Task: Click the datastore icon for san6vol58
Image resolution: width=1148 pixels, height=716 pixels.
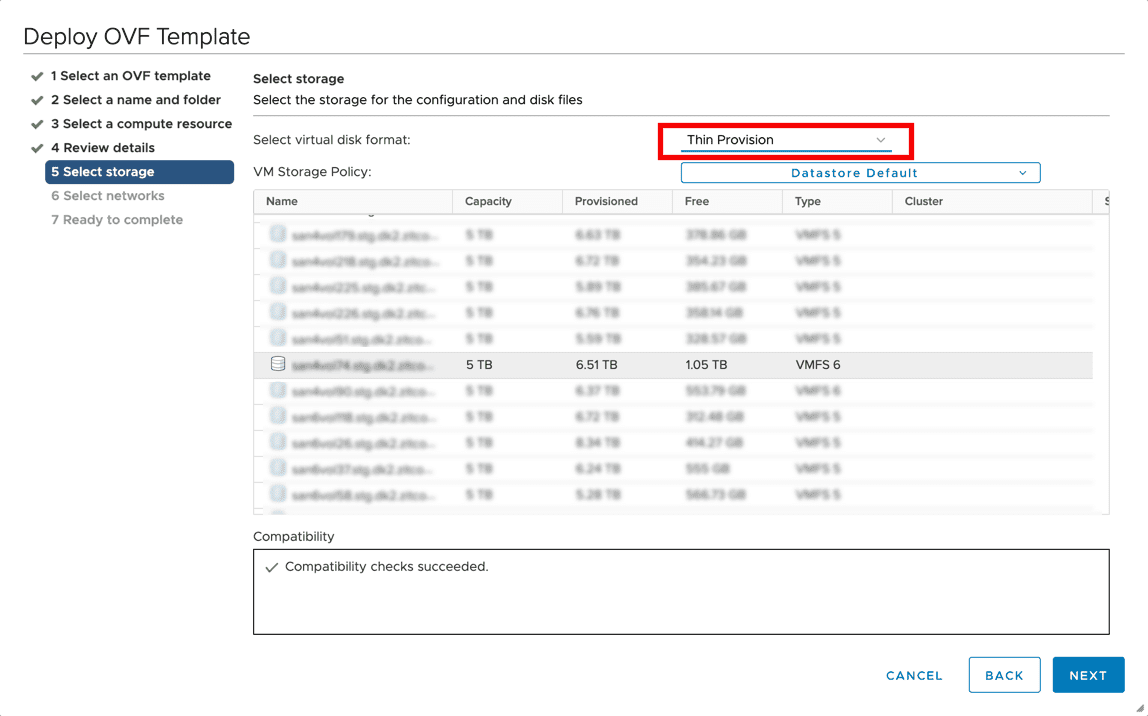Action: 278,495
